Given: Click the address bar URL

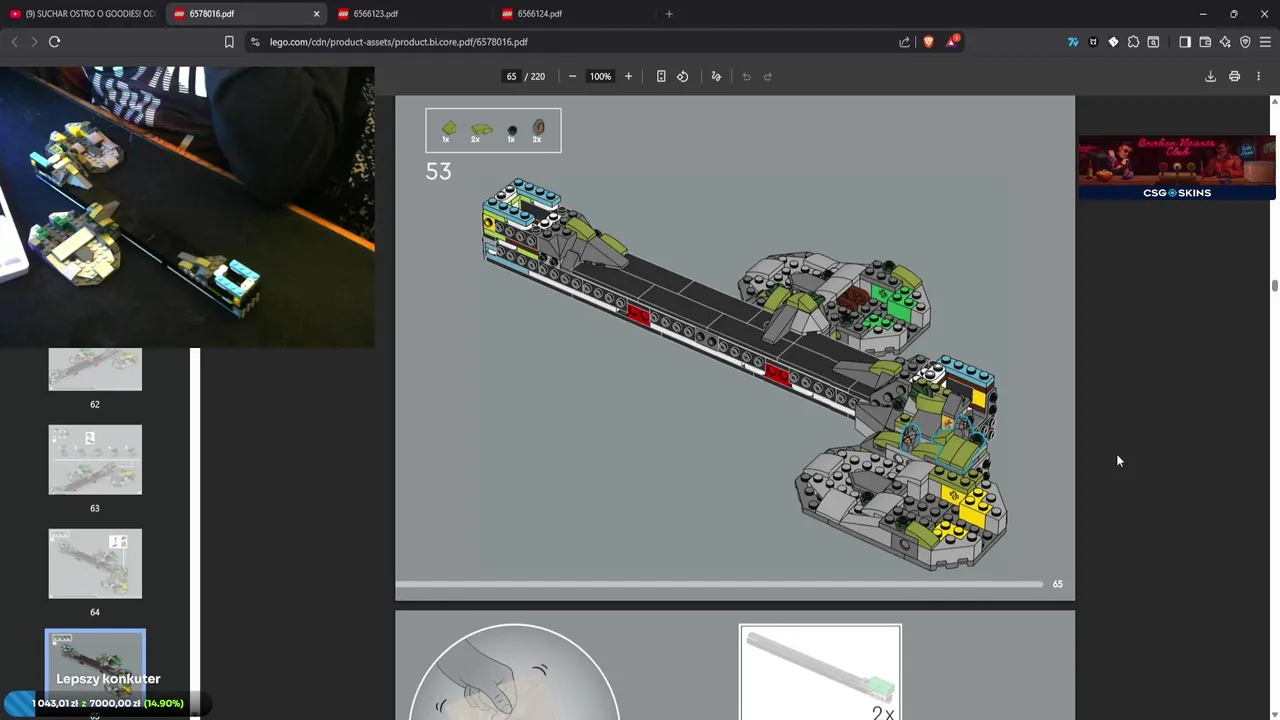Looking at the screenshot, I should 398,42.
